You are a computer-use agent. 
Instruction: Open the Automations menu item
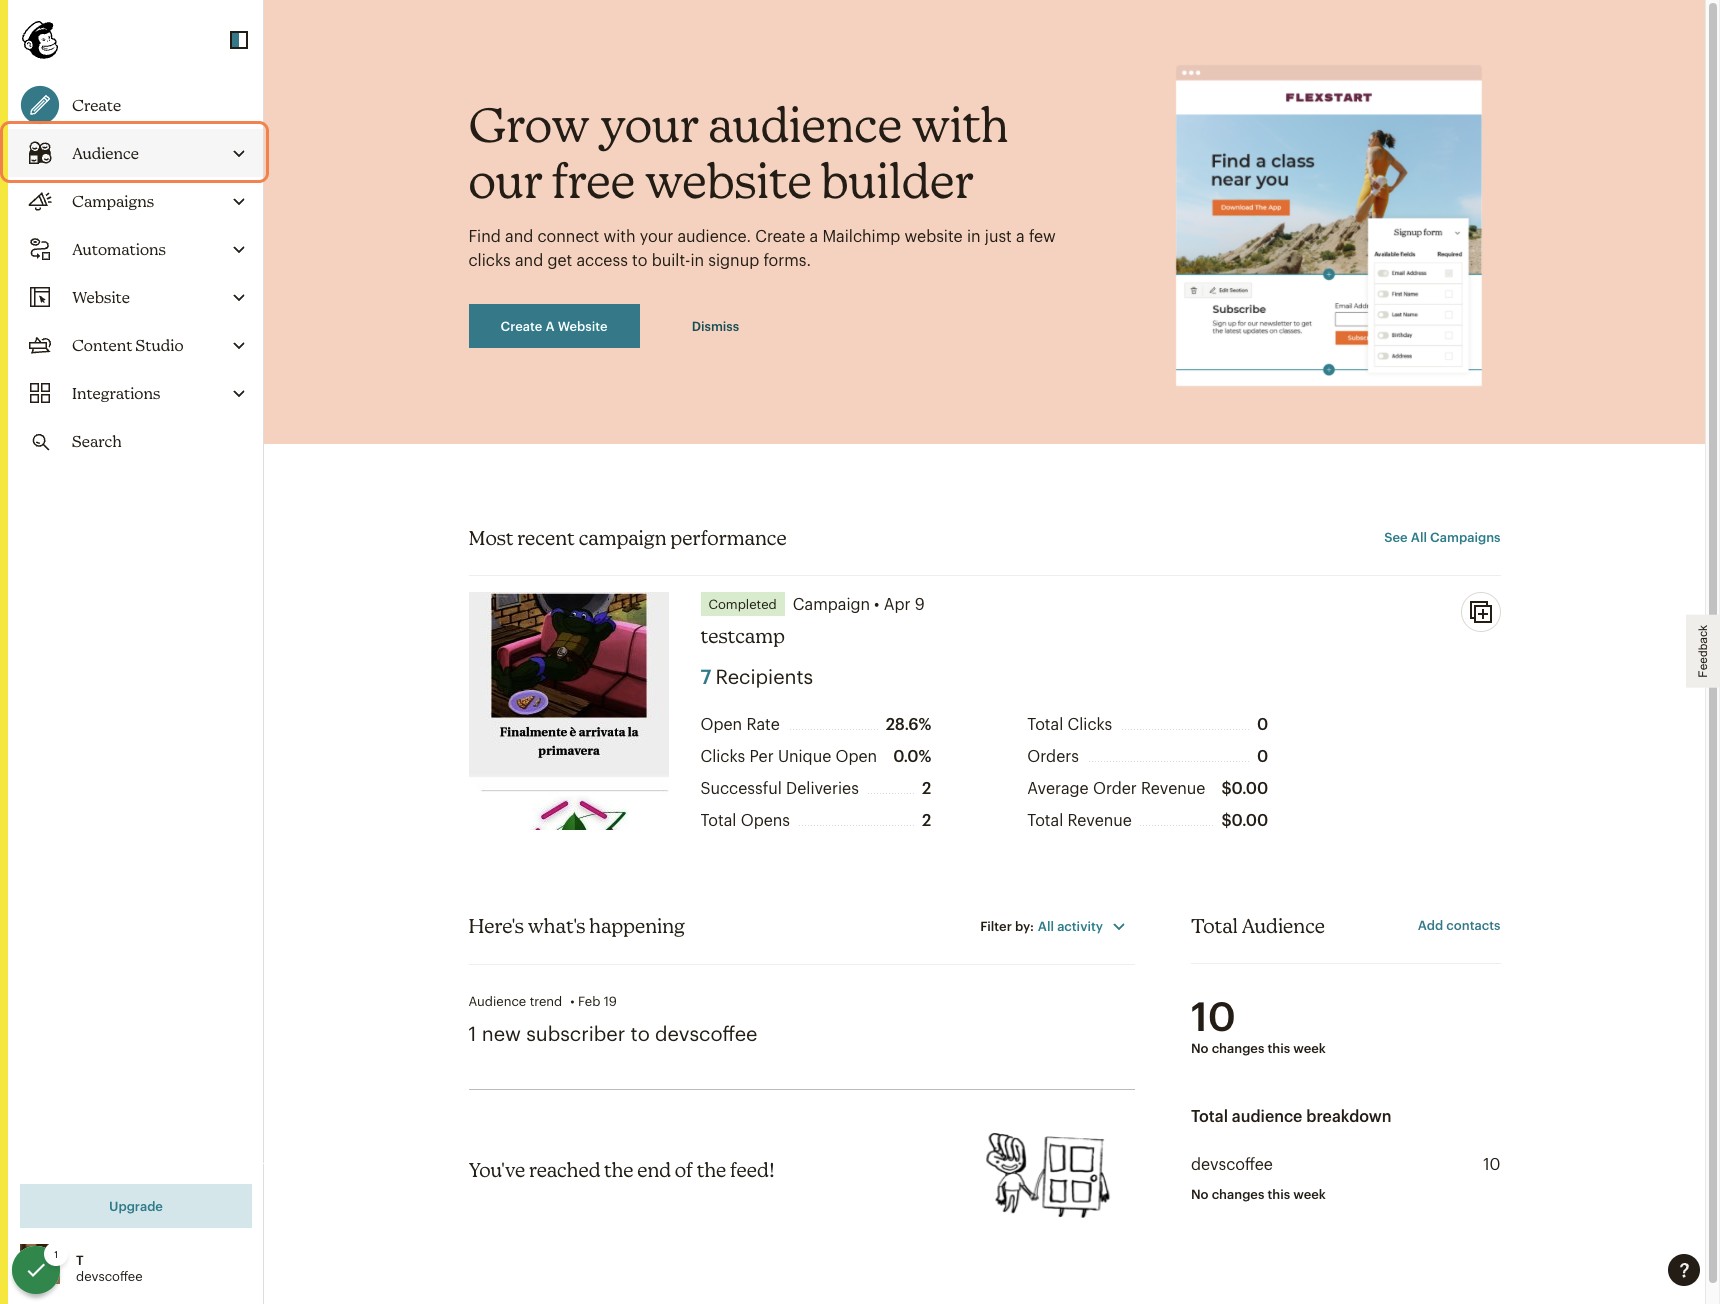136,249
